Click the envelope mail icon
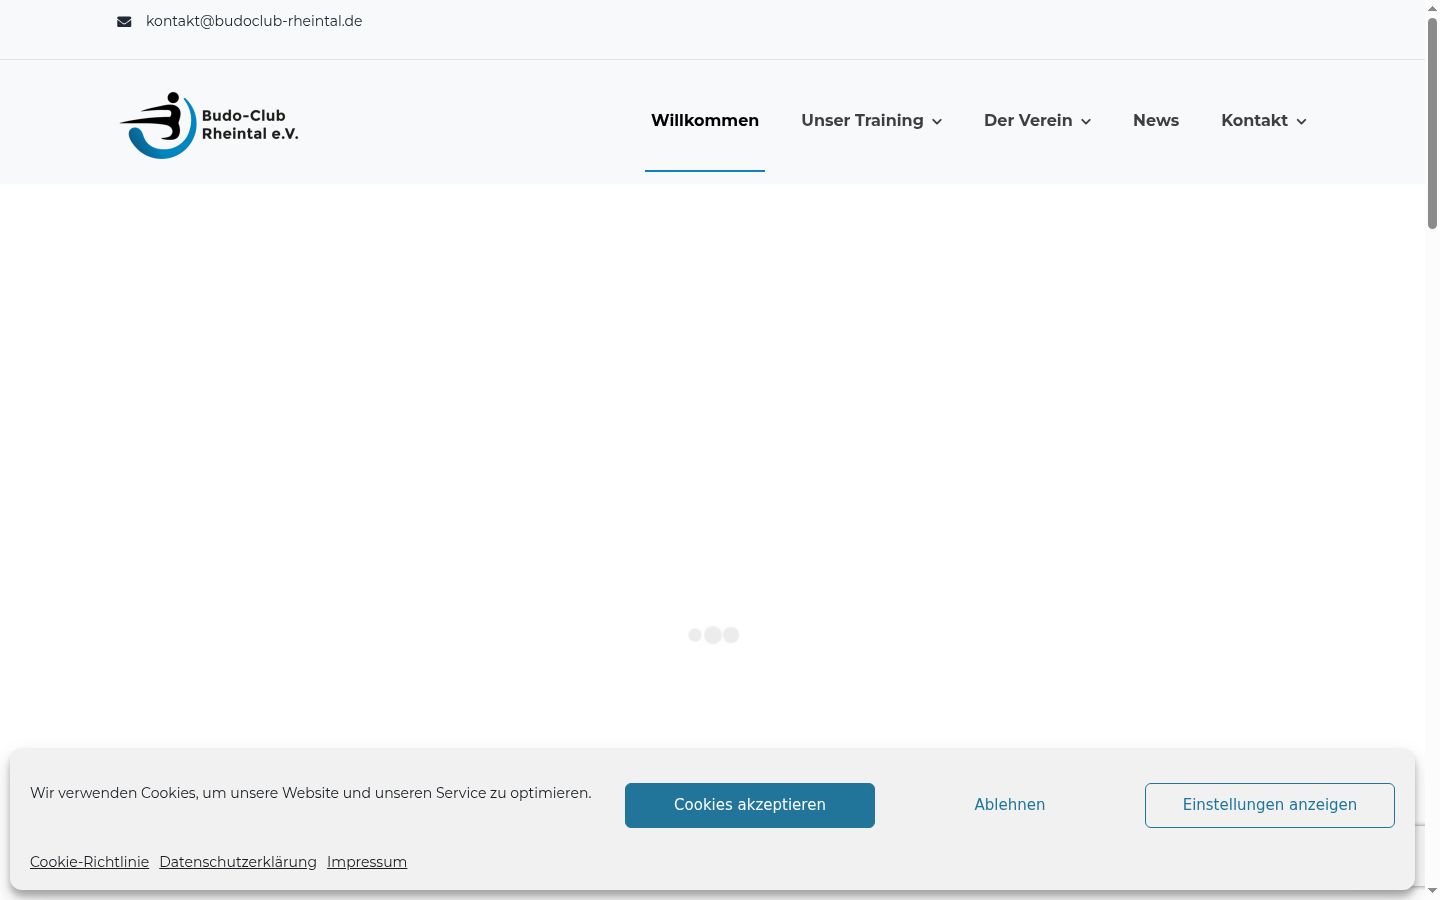Image resolution: width=1440 pixels, height=900 pixels. click(124, 21)
